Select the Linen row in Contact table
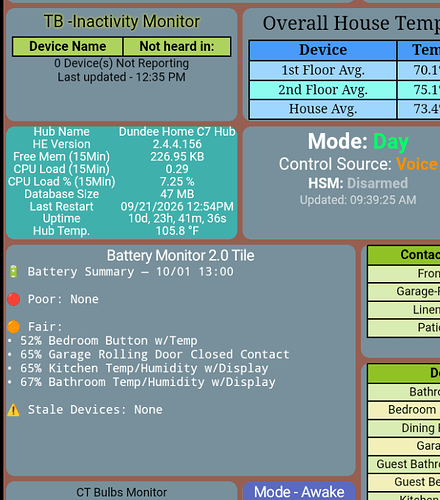Viewport: 440px width, 500px height. [404, 310]
